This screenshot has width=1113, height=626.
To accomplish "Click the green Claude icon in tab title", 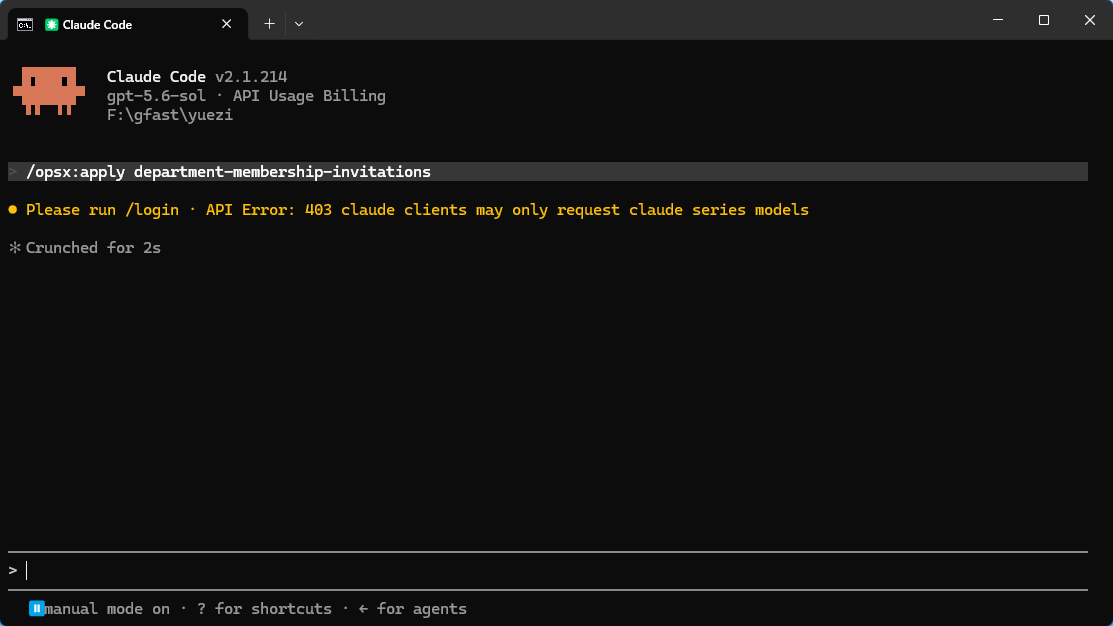I will click(x=51, y=25).
